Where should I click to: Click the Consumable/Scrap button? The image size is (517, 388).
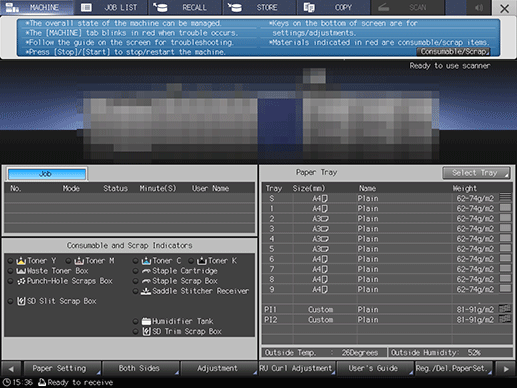click(x=453, y=52)
